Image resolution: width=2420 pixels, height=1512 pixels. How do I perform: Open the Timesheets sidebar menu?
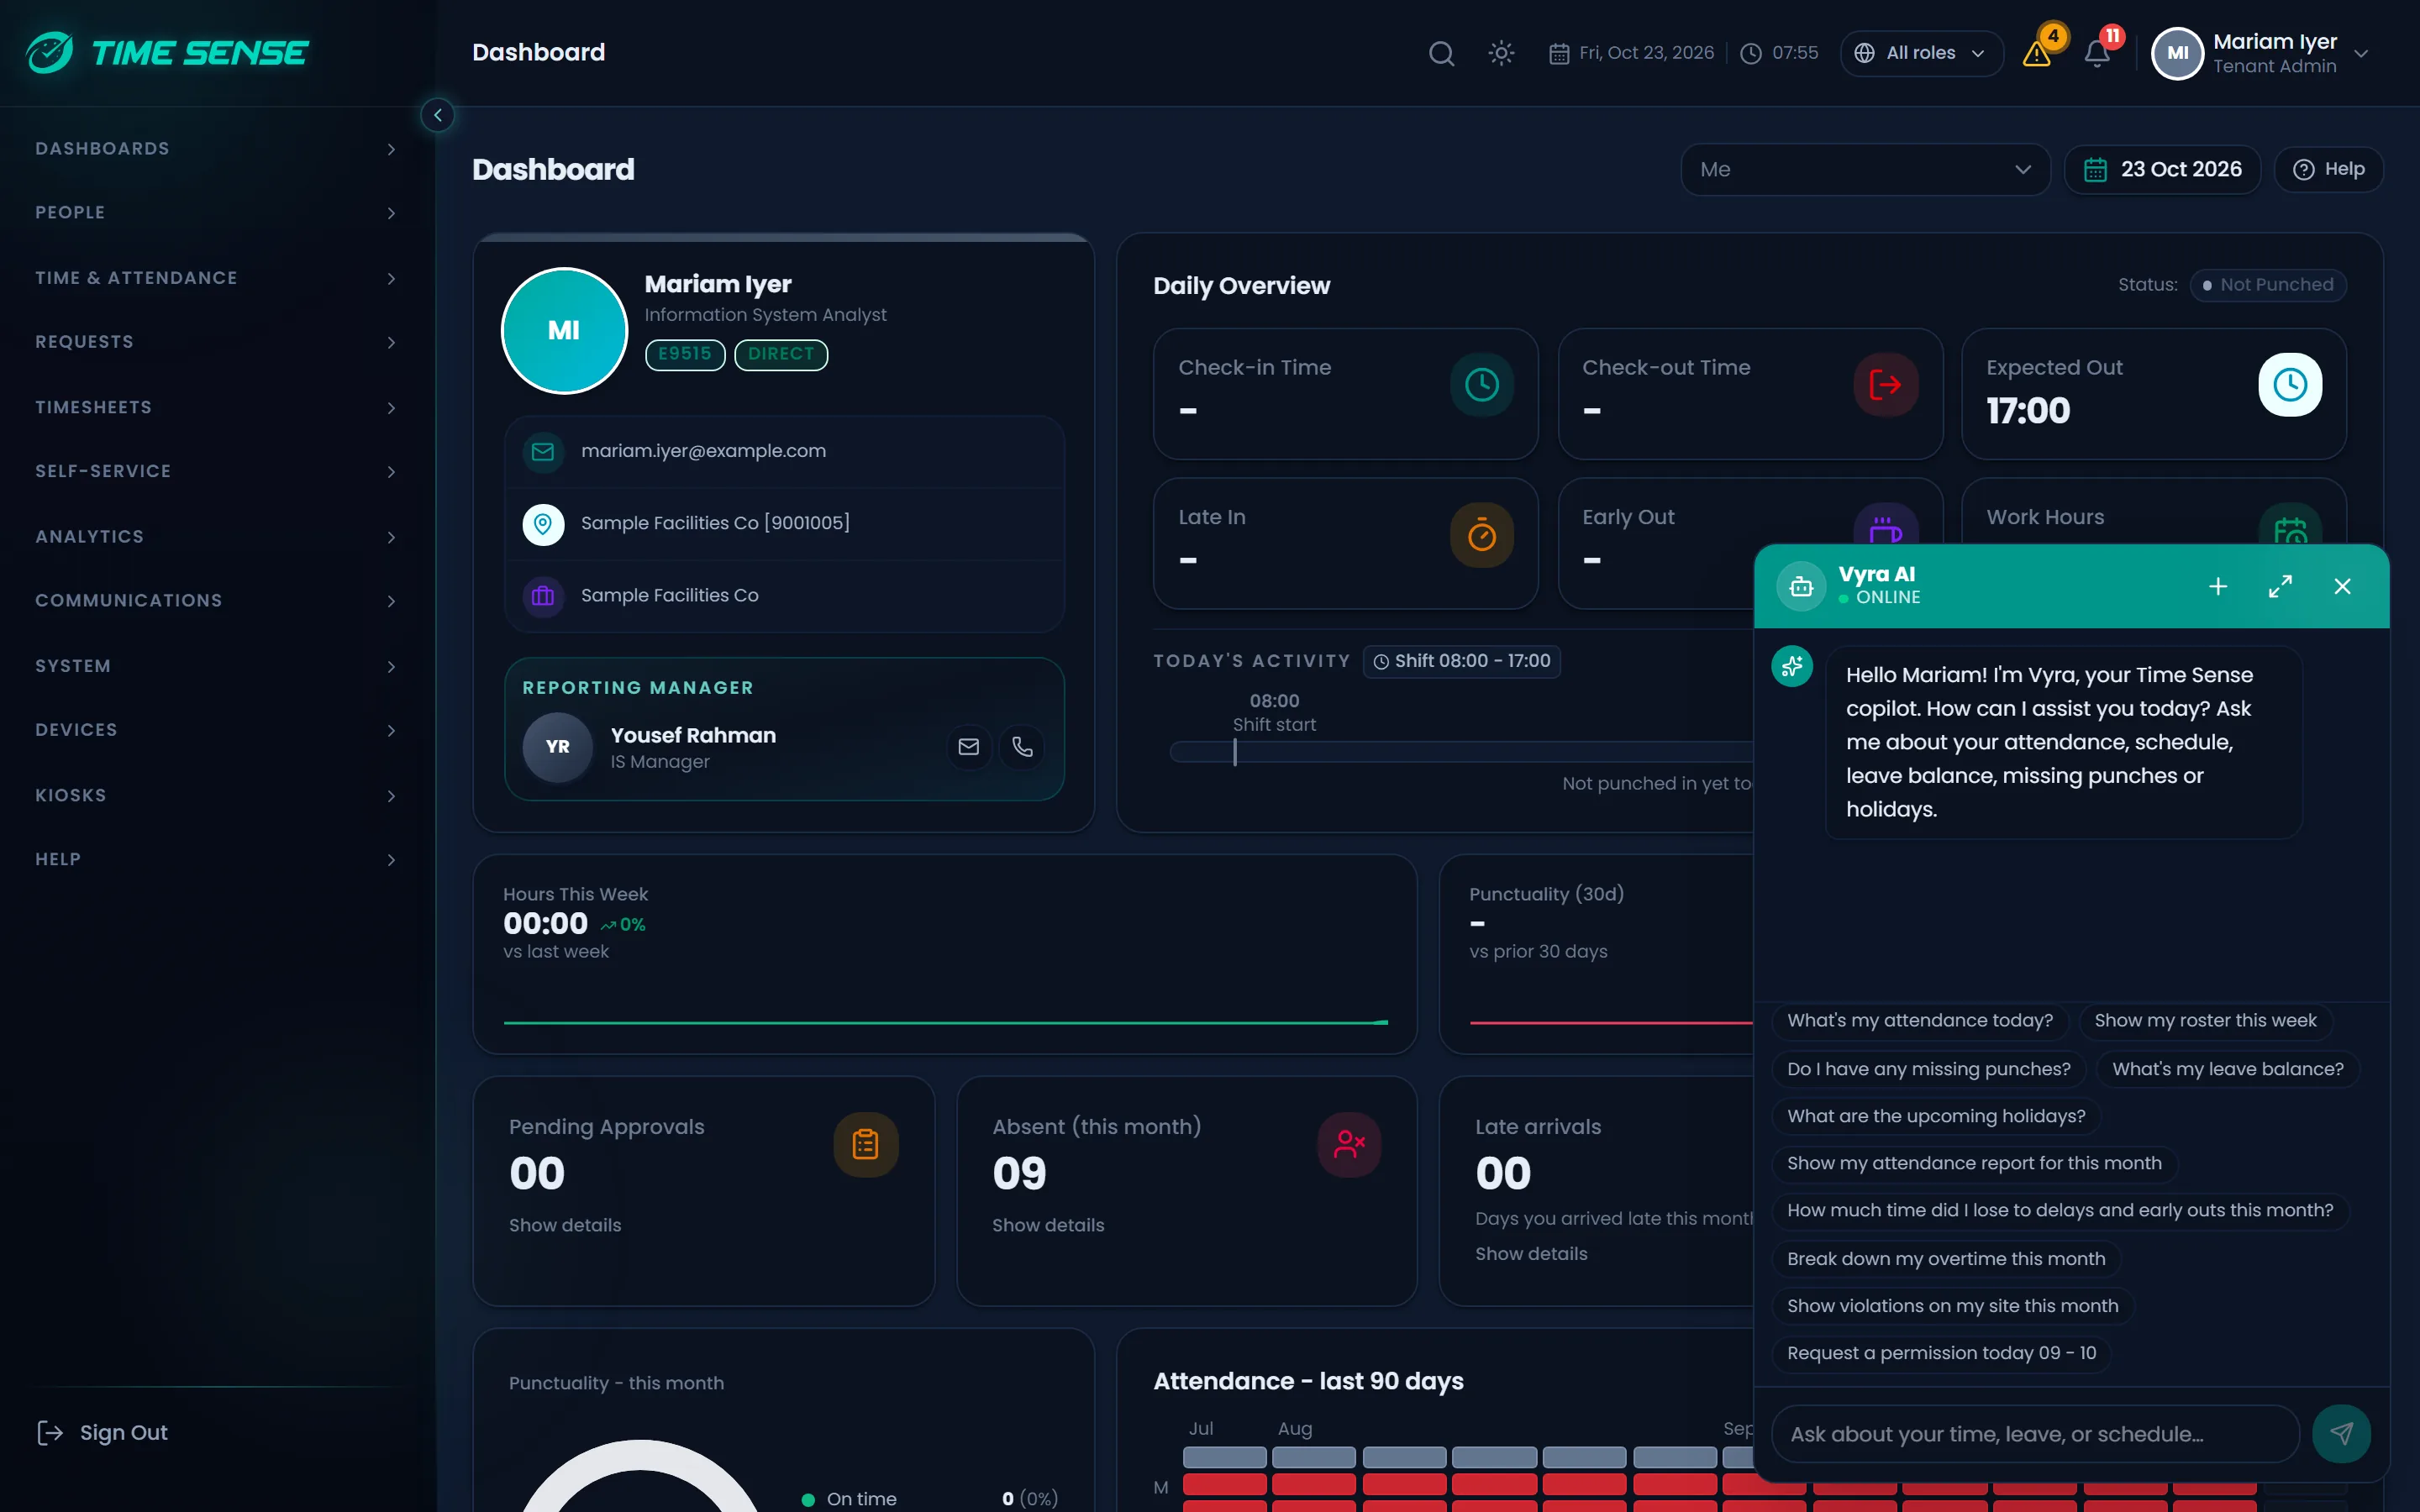pyautogui.click(x=217, y=408)
